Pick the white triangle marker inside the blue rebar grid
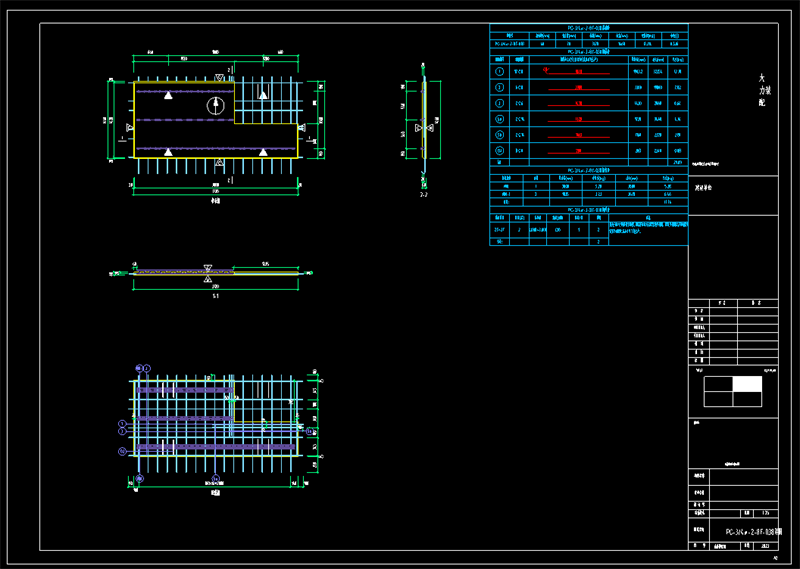This screenshot has width=800, height=569. 263,95
